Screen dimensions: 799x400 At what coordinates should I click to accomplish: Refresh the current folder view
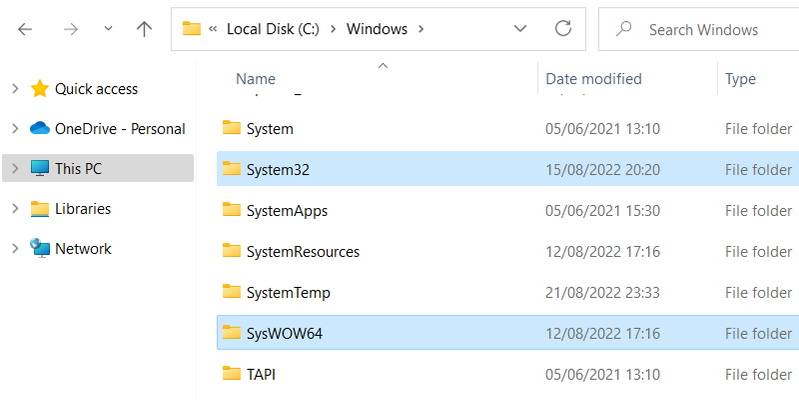pos(563,29)
